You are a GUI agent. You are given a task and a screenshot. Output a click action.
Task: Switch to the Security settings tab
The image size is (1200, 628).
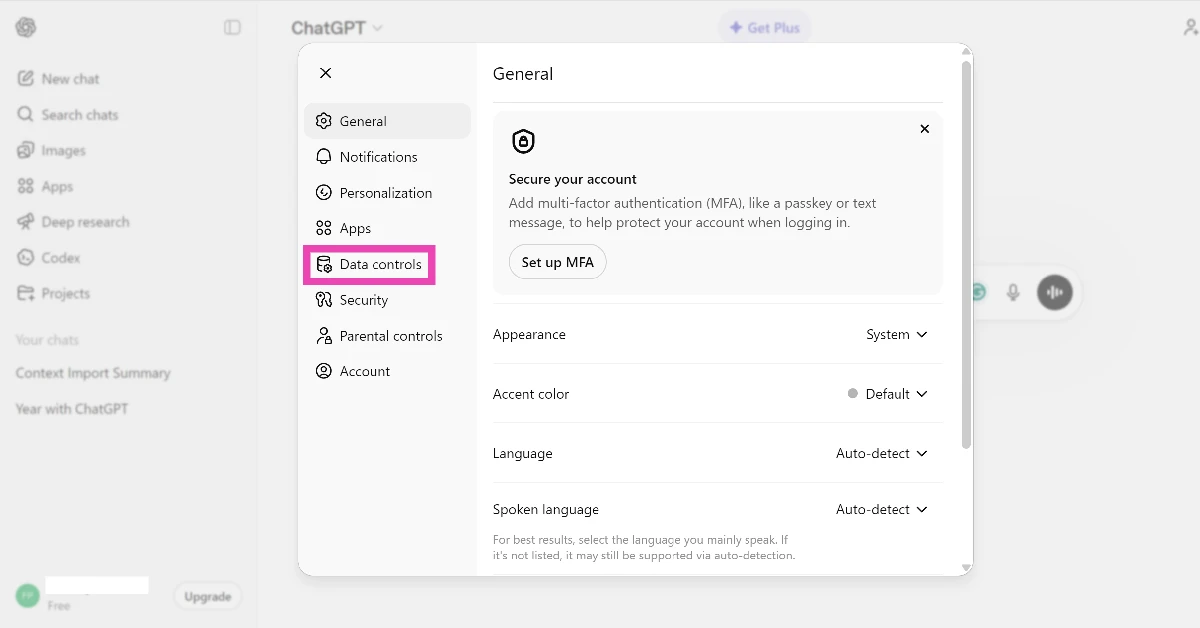click(x=363, y=299)
